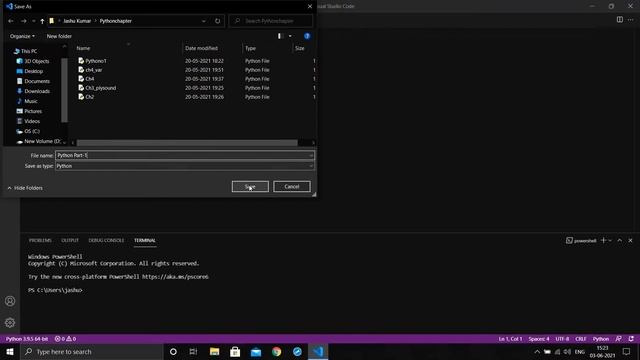The image size is (640, 360).
Task: Change the file view layout icon
Action: tap(281, 36)
